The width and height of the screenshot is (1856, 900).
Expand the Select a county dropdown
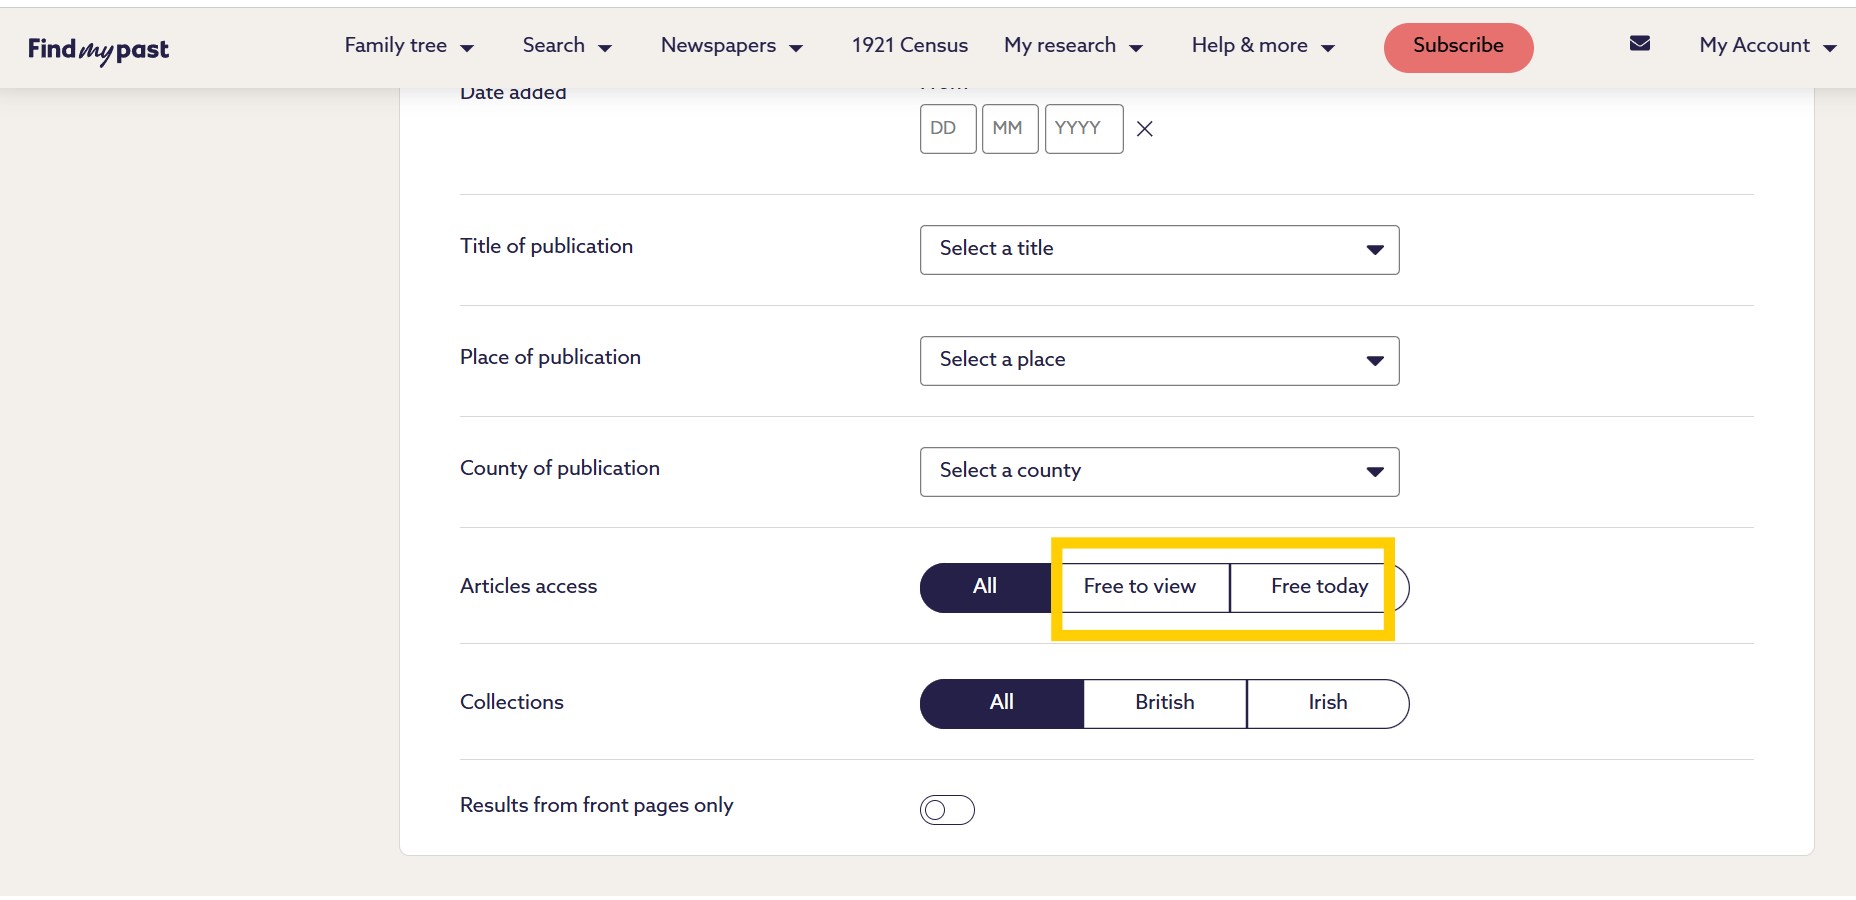[1158, 472]
